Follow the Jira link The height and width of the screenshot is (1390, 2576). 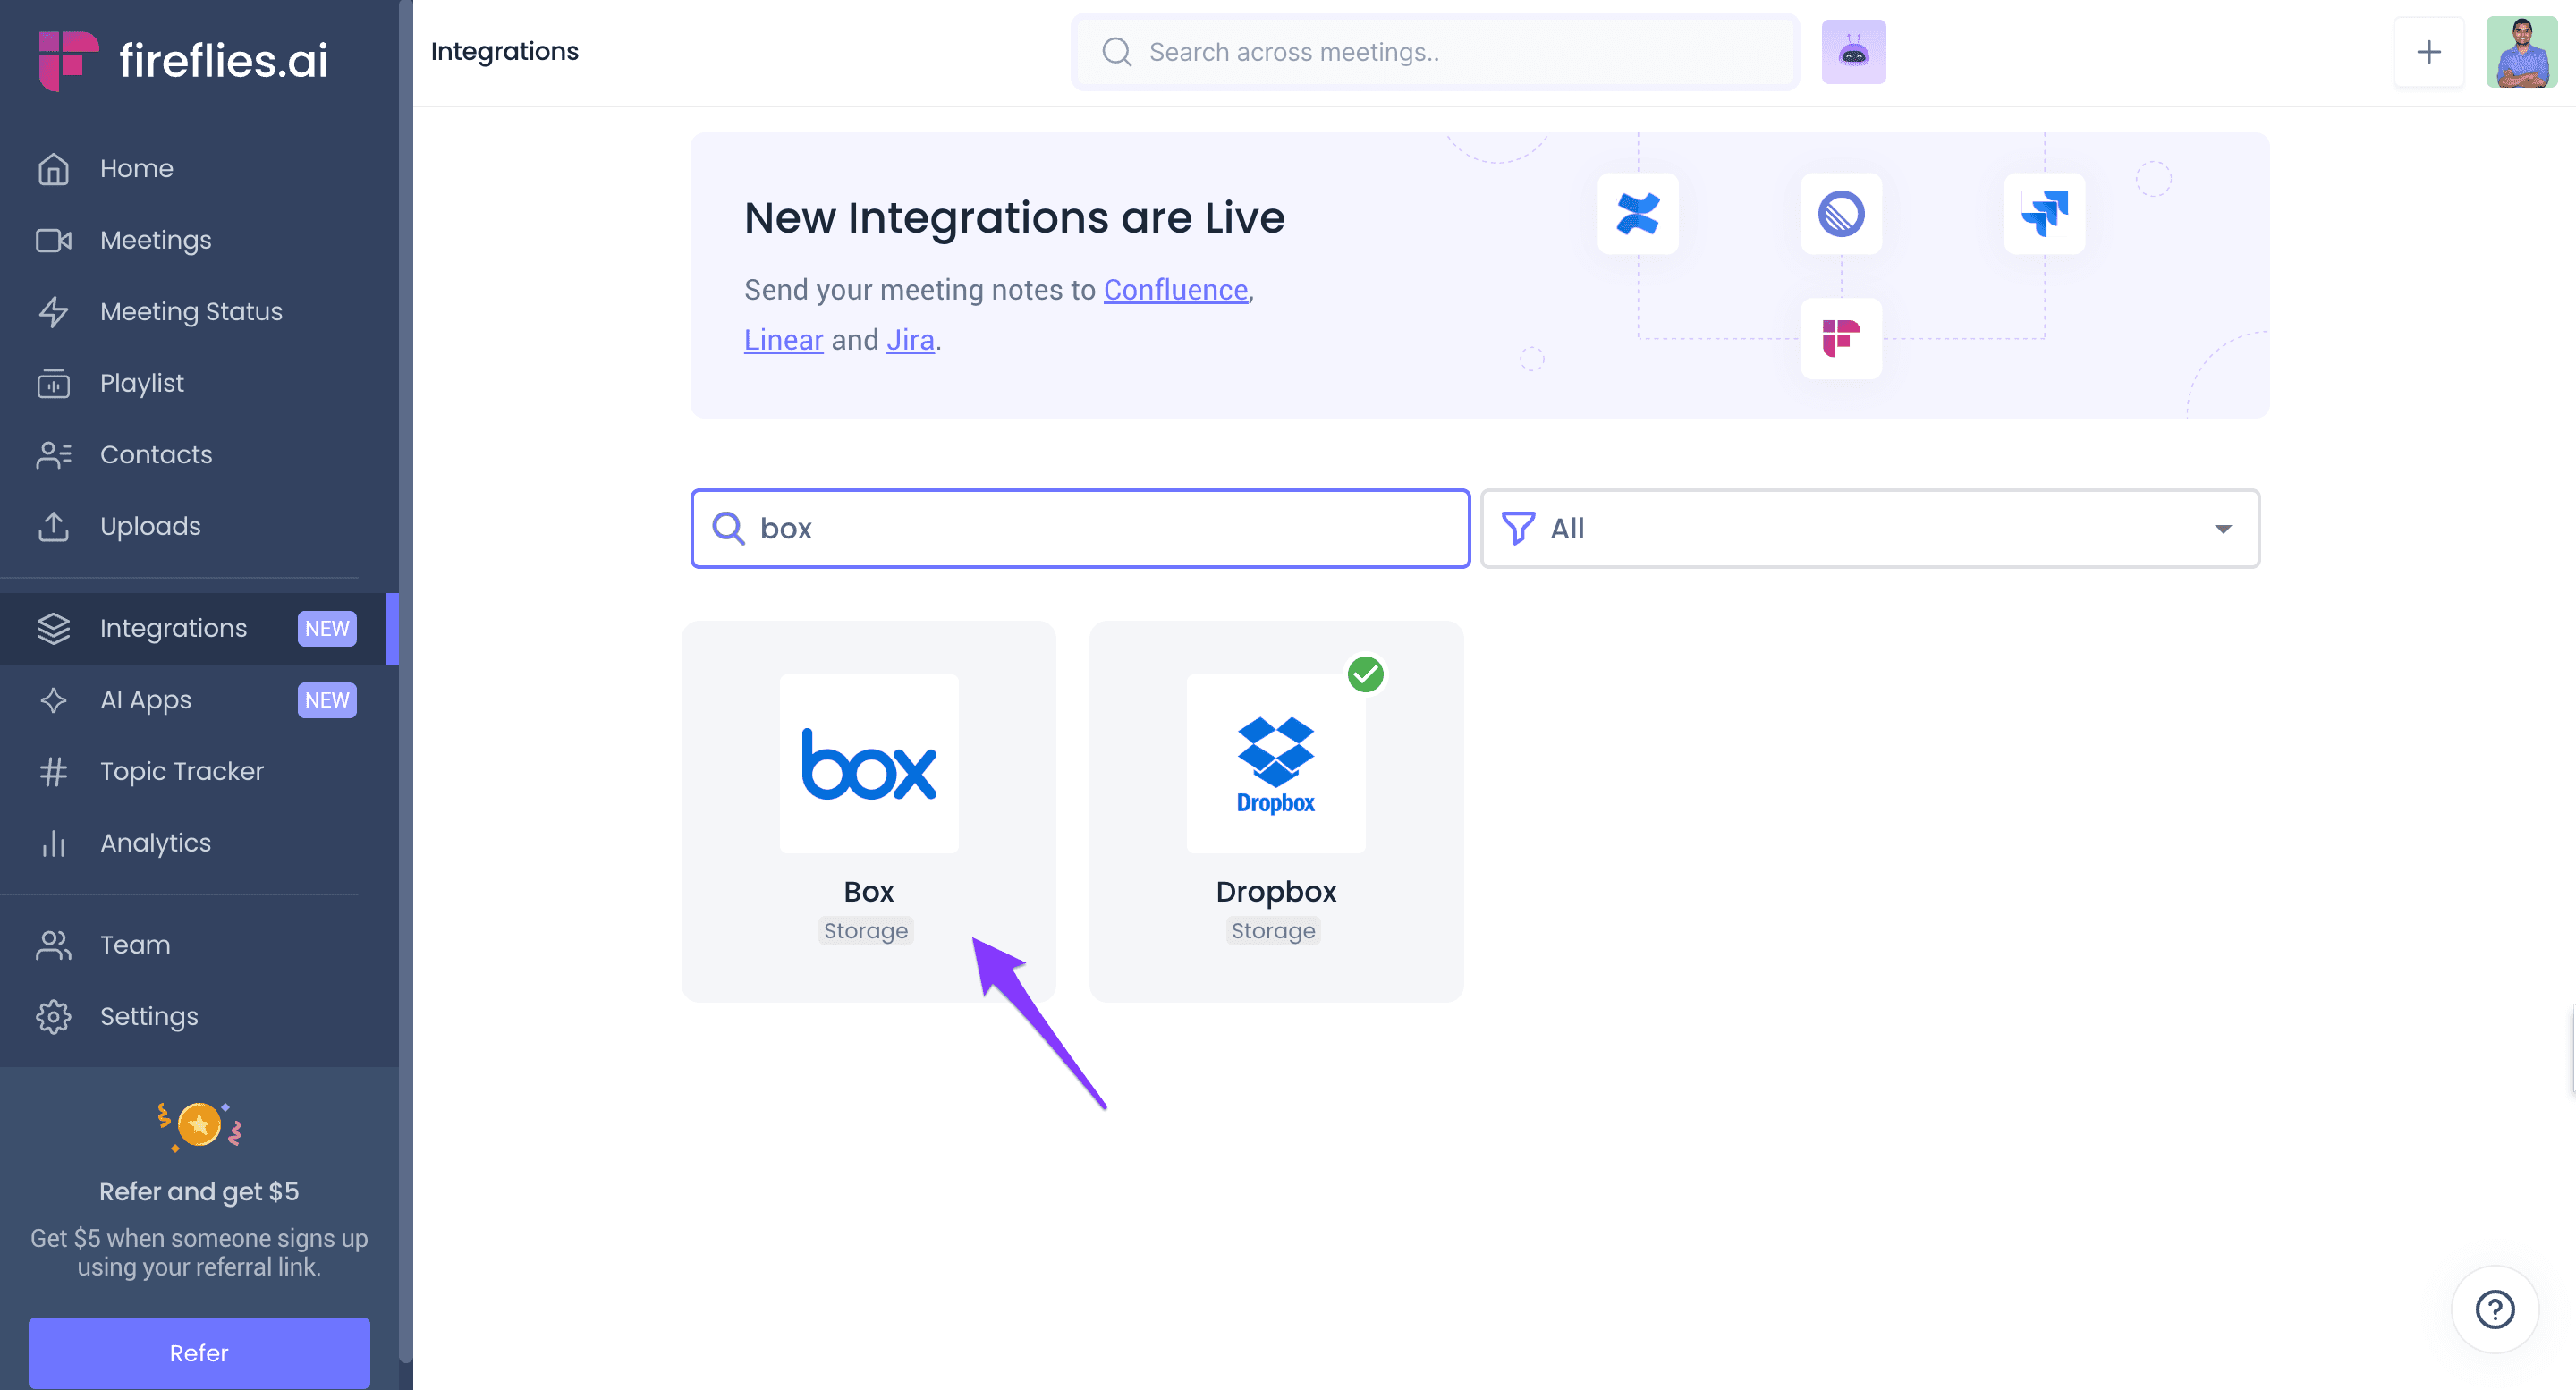(x=910, y=340)
